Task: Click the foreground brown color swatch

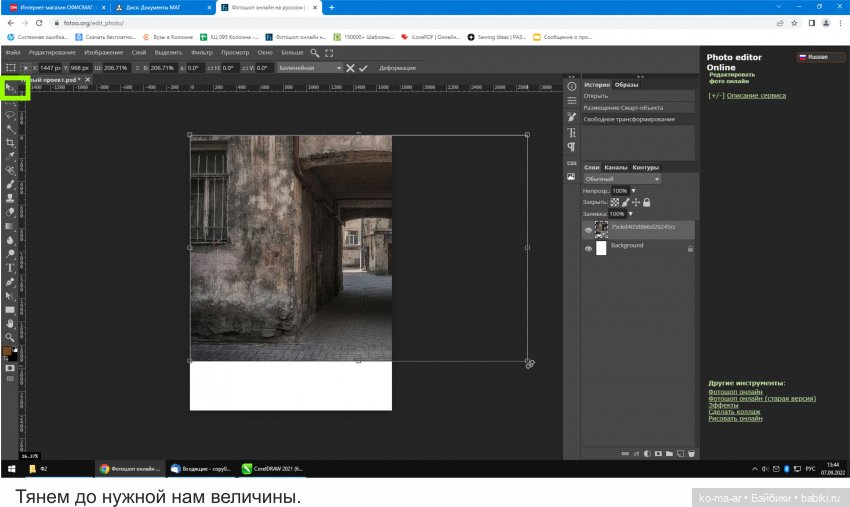Action: 8,352
